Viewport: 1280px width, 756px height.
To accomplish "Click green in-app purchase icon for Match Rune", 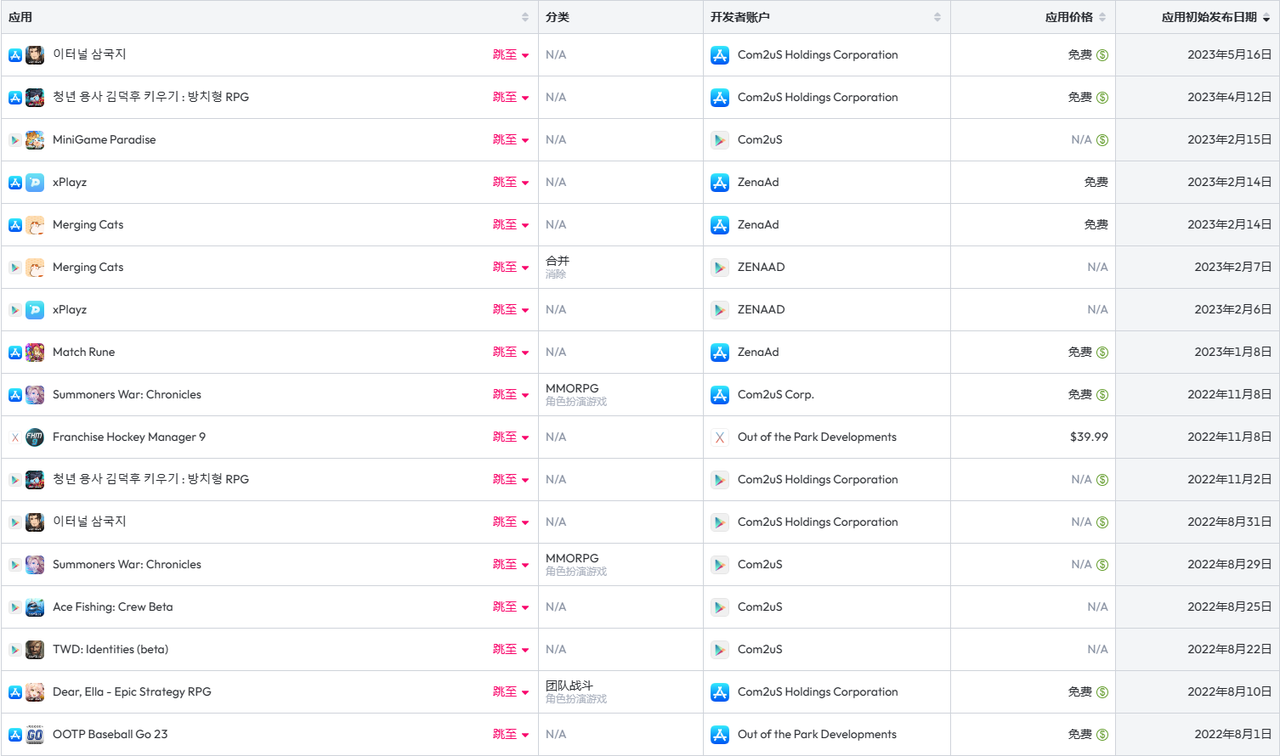I will (1102, 352).
